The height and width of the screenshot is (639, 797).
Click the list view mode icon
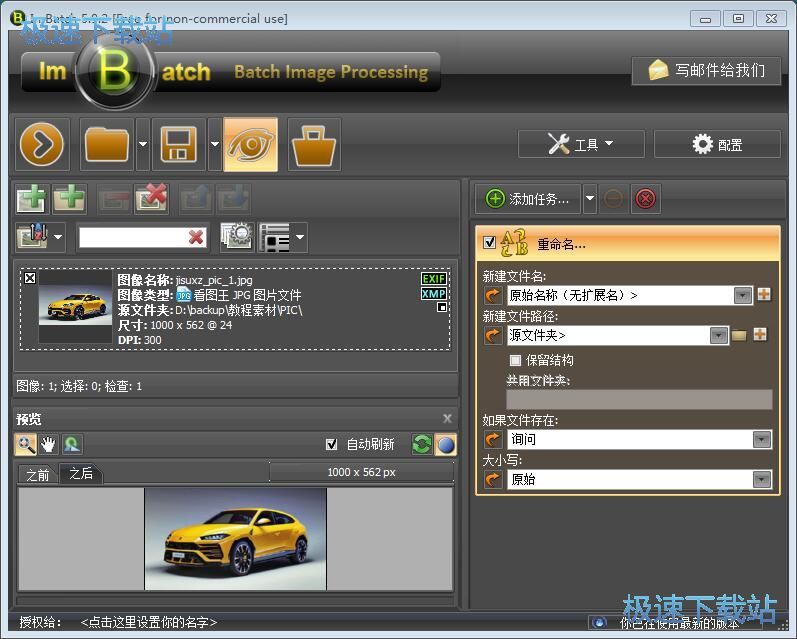point(275,237)
